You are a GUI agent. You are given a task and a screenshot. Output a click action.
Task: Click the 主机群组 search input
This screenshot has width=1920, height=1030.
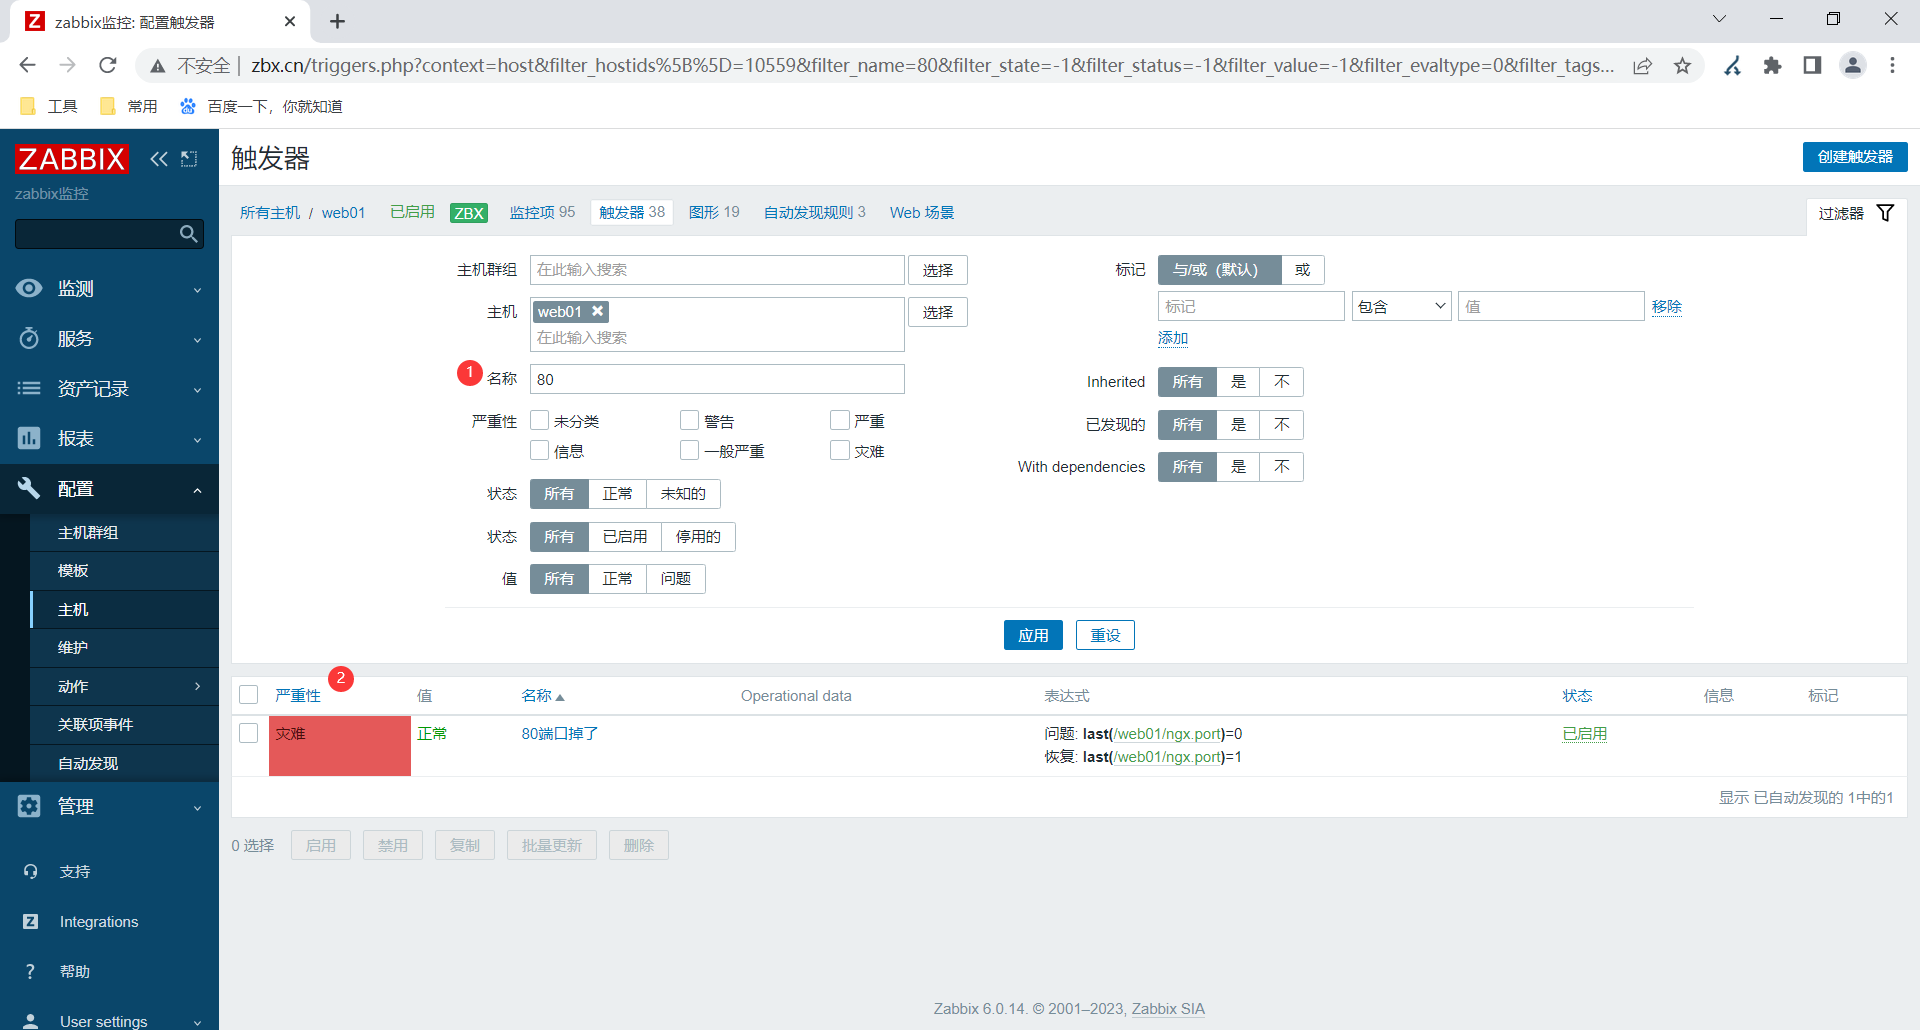pos(717,270)
